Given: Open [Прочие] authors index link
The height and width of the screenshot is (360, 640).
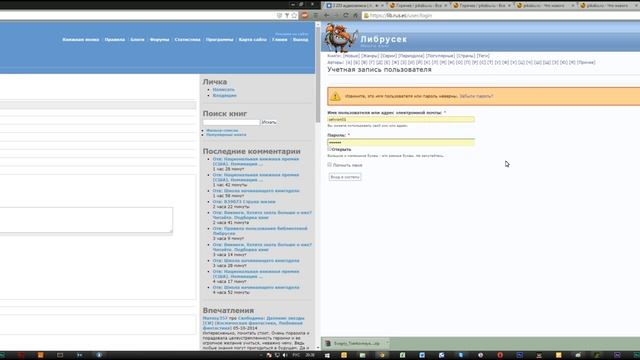Looking at the screenshot, I should [586, 62].
